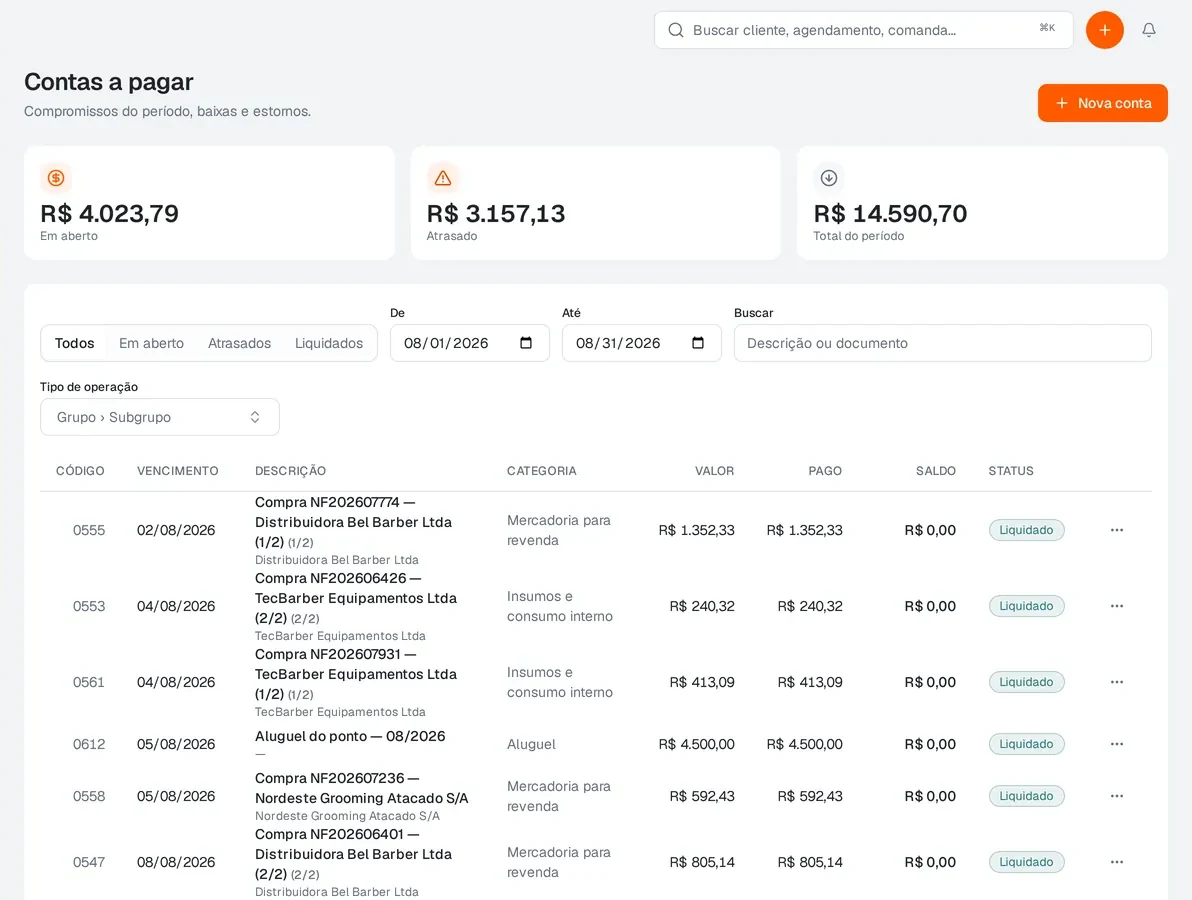Screen dimensions: 1192x900
Task: Click the Nordeste Grooming Atacado S/A description
Action: [x=361, y=788]
